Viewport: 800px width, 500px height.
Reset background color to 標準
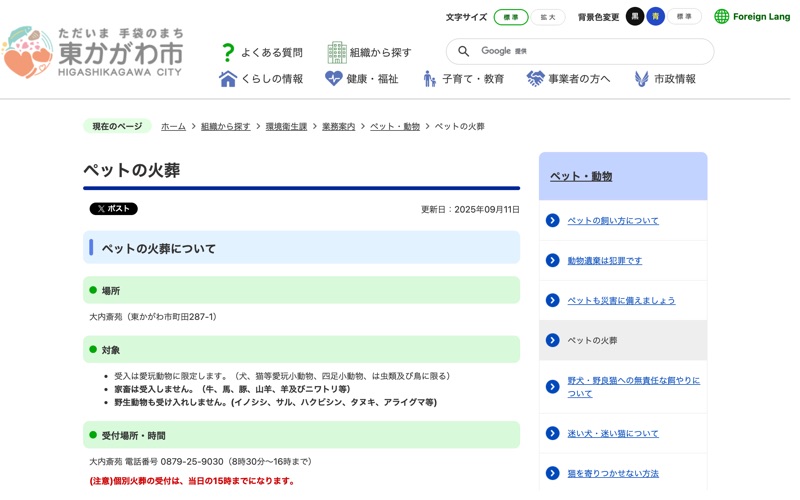[x=684, y=16]
